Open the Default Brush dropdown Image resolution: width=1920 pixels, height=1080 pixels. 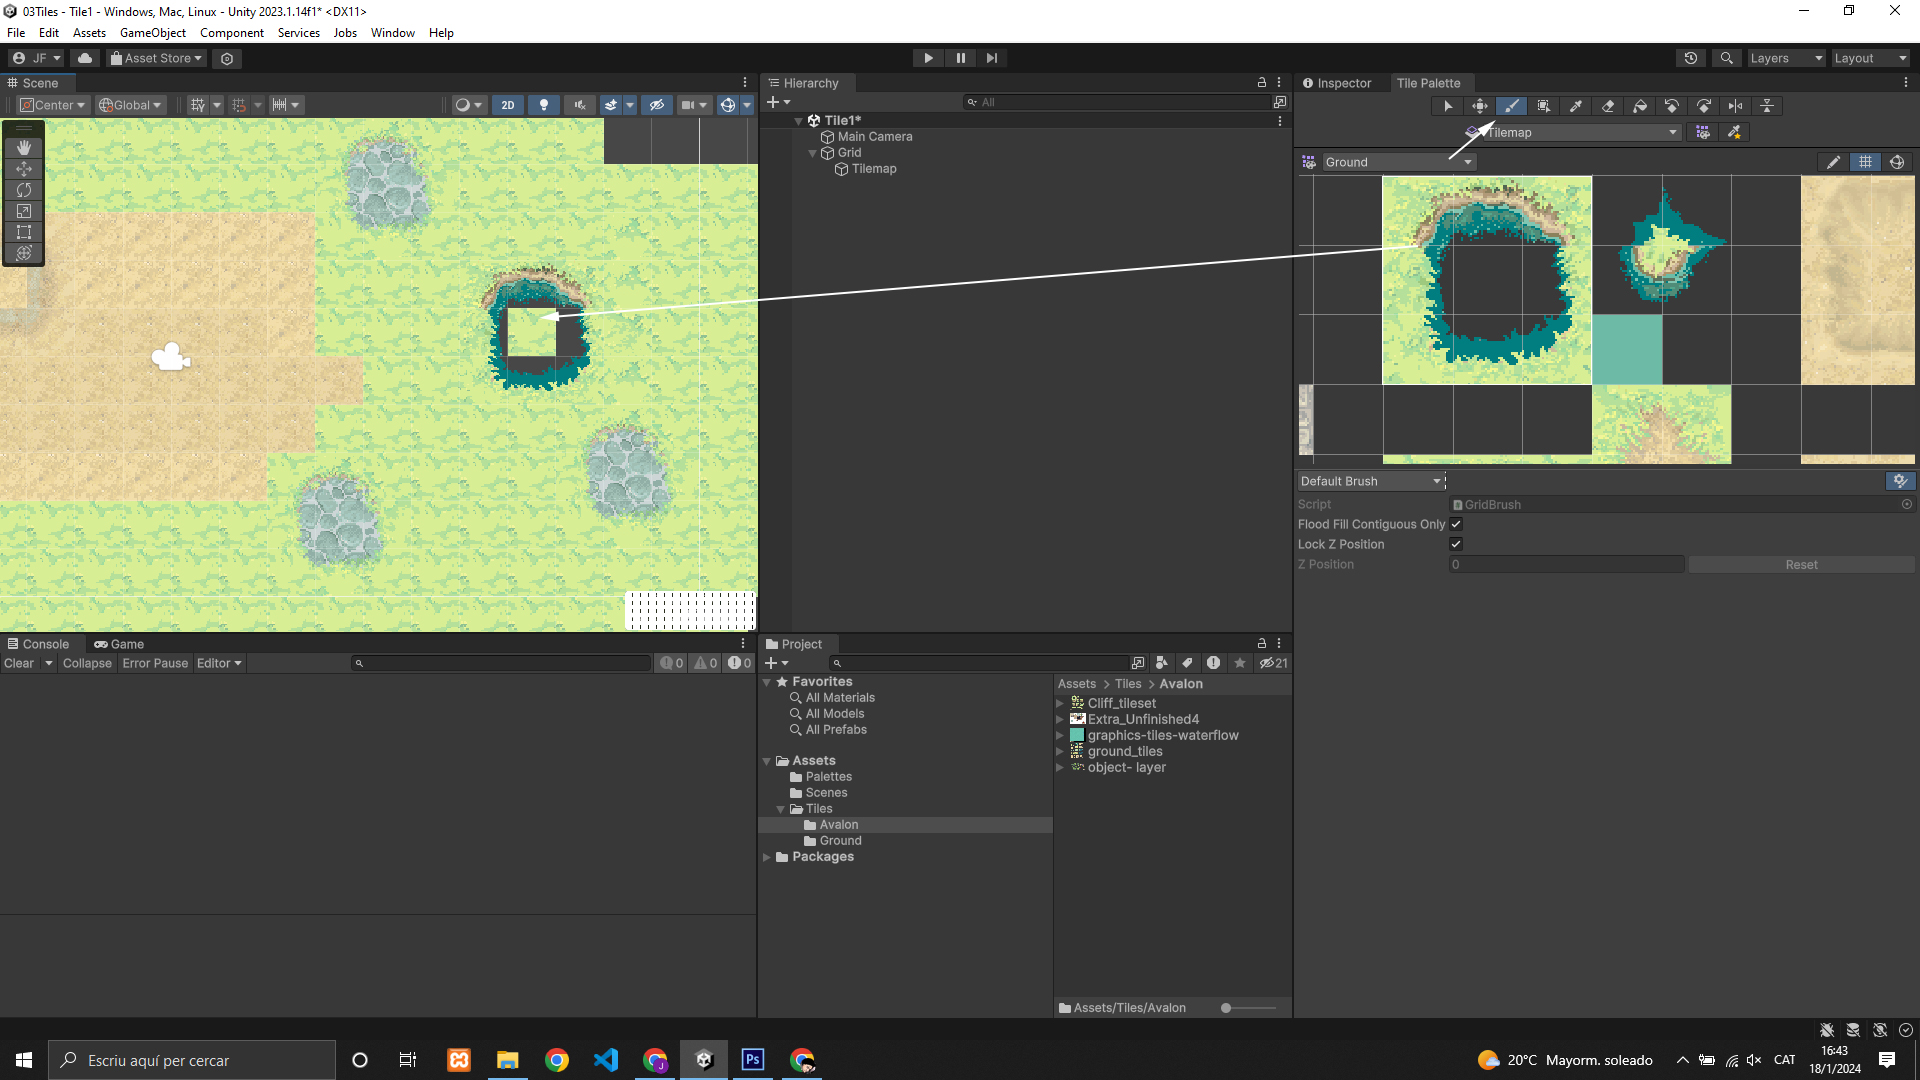(1370, 481)
